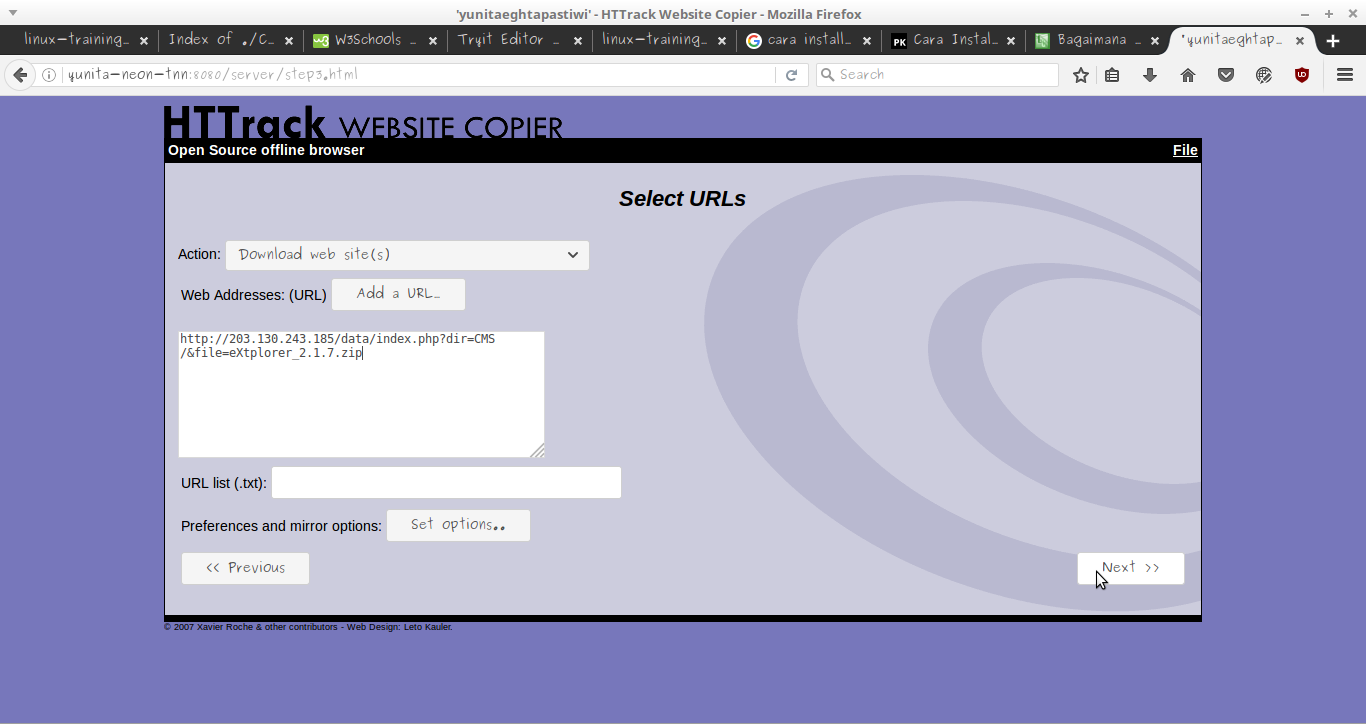The width and height of the screenshot is (1366, 724).
Task: Close the Bagaimana tab
Action: (x=1156, y=41)
